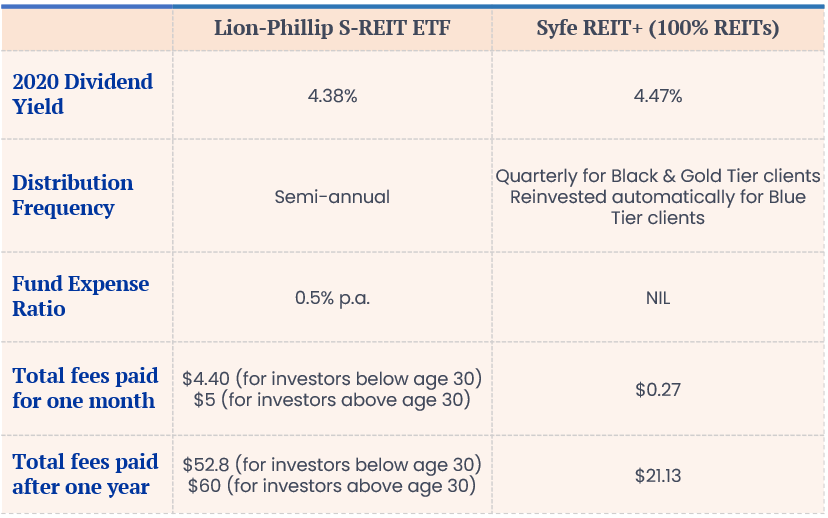This screenshot has width=828, height=518.
Task: Click the Total fees paid for one month label
Action: click(85, 388)
